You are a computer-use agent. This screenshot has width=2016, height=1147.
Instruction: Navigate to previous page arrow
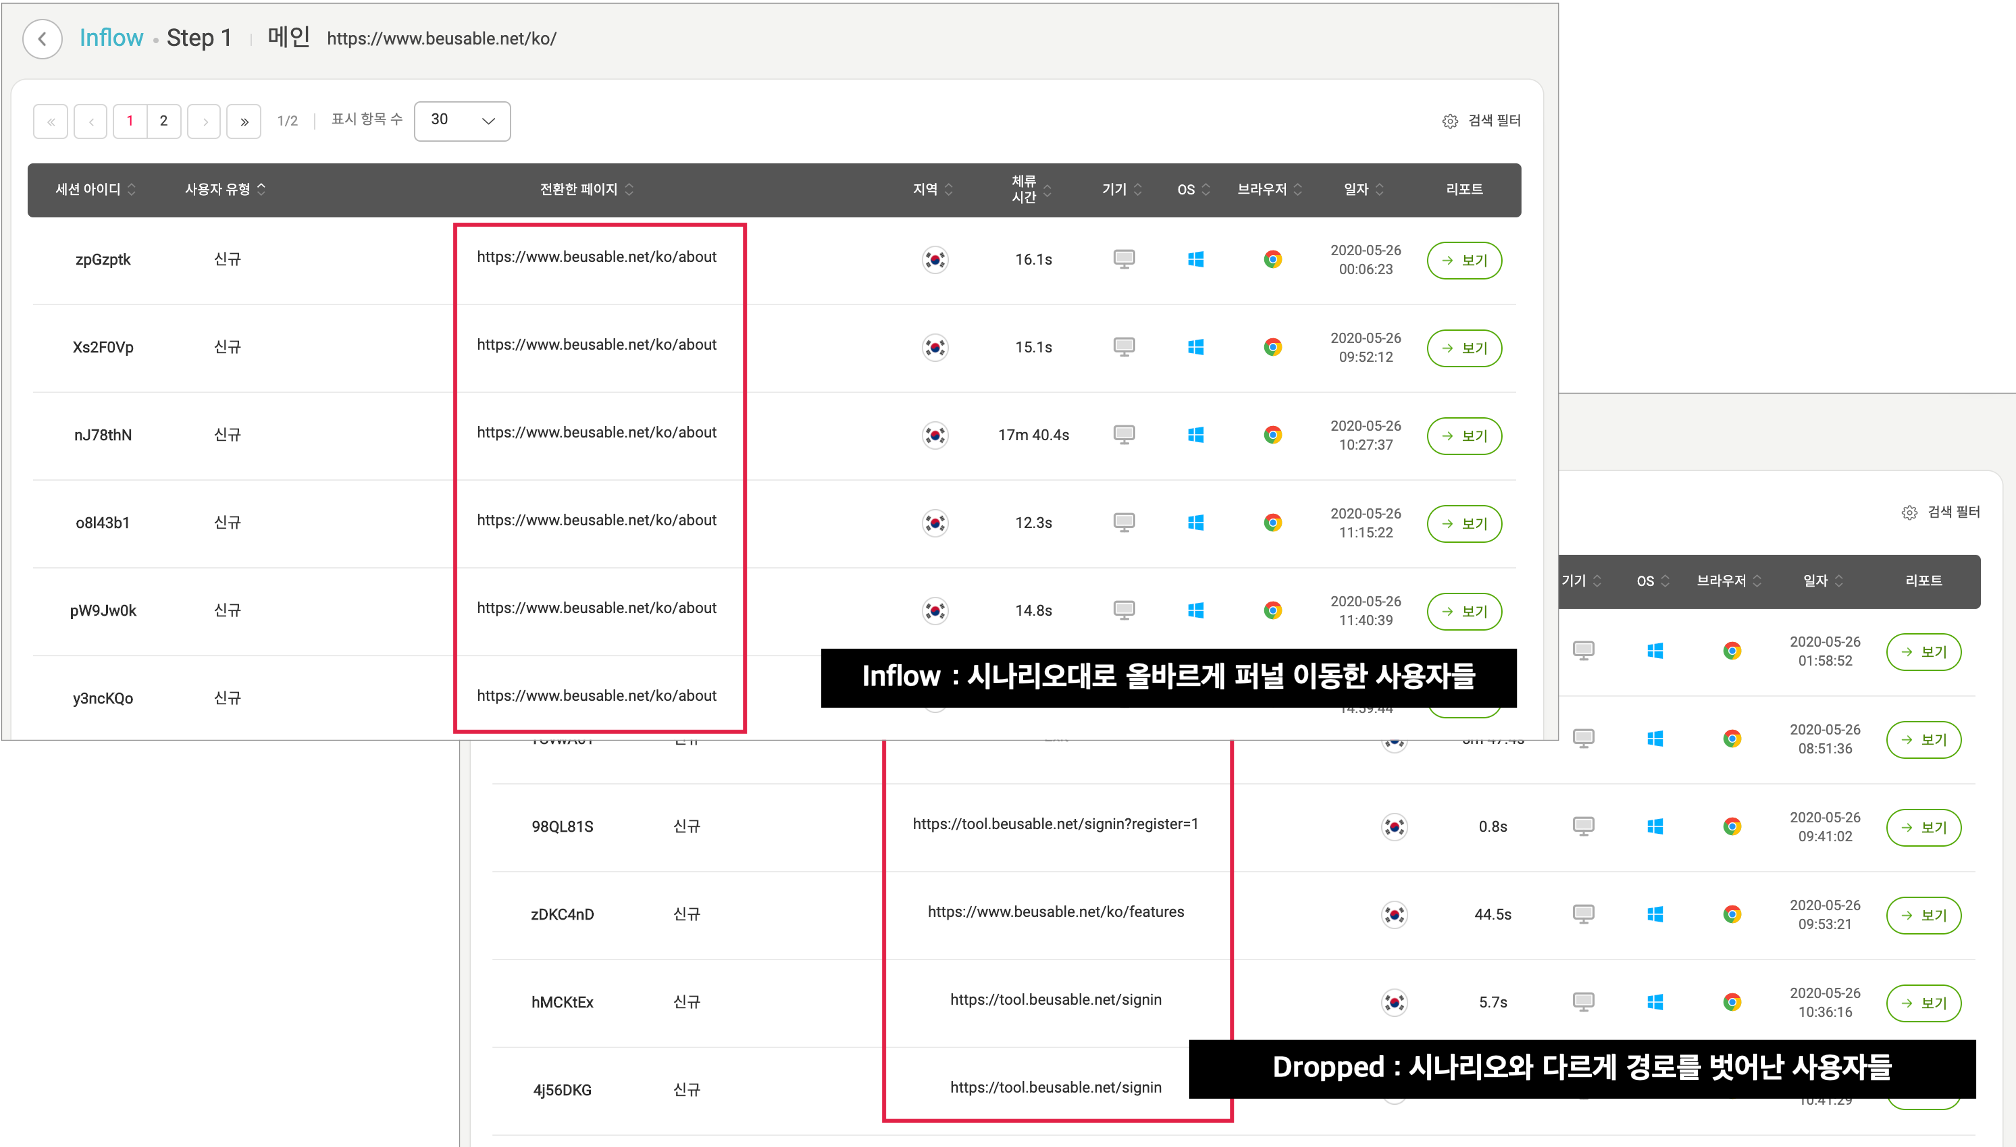(x=90, y=121)
